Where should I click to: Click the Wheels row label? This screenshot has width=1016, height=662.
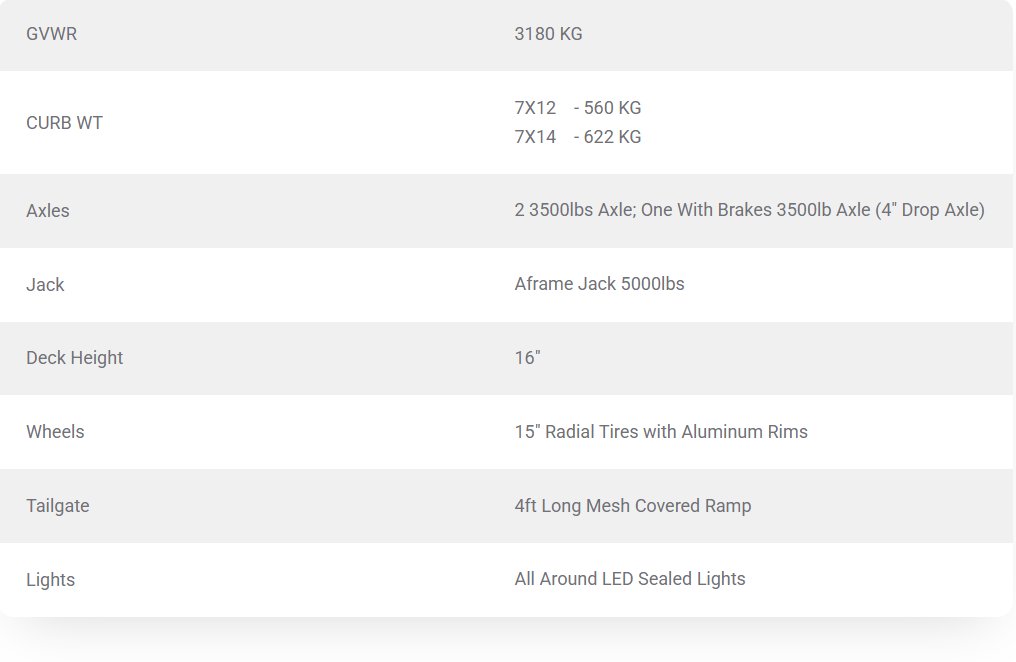[55, 432]
